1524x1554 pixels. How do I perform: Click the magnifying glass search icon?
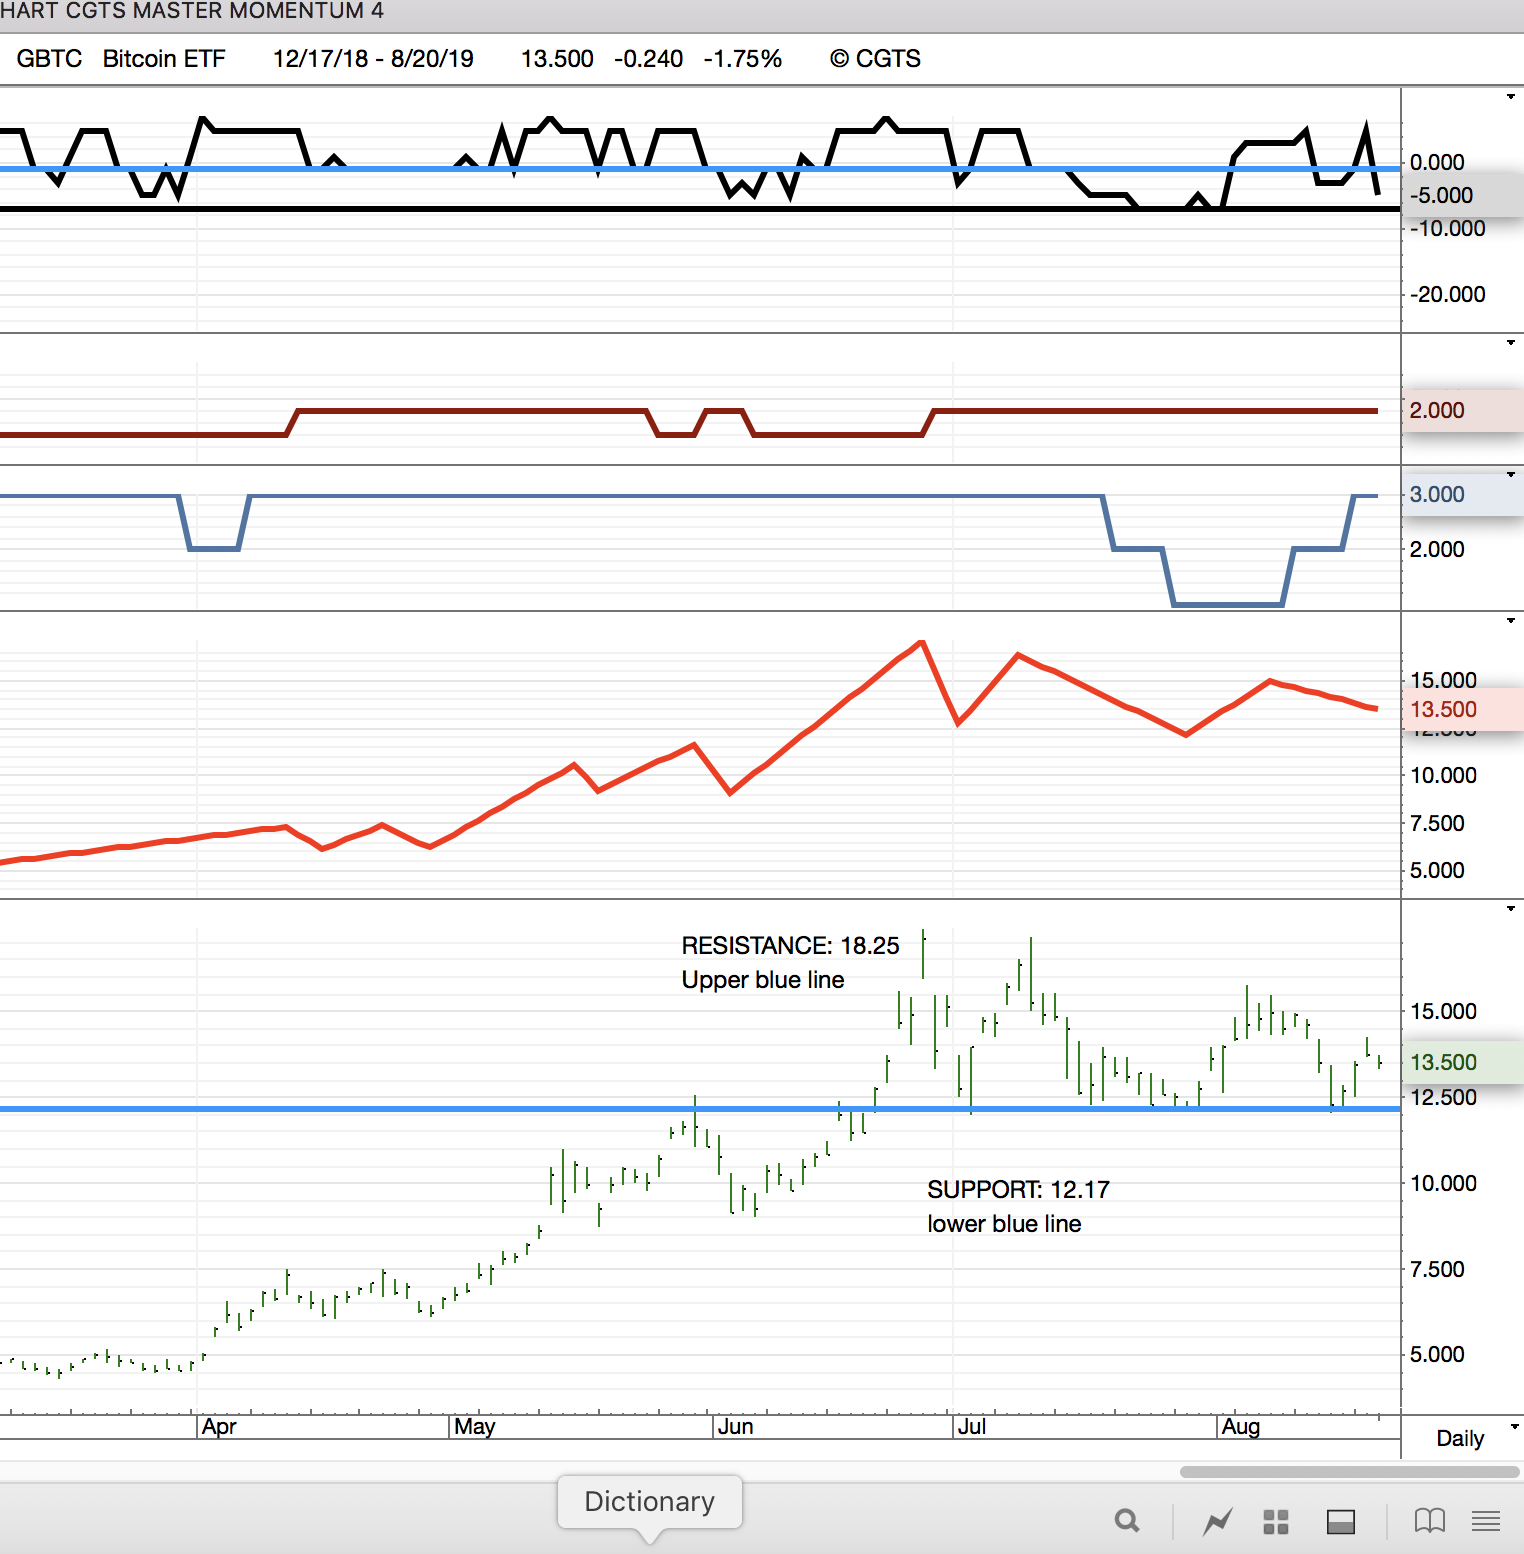(x=1127, y=1521)
